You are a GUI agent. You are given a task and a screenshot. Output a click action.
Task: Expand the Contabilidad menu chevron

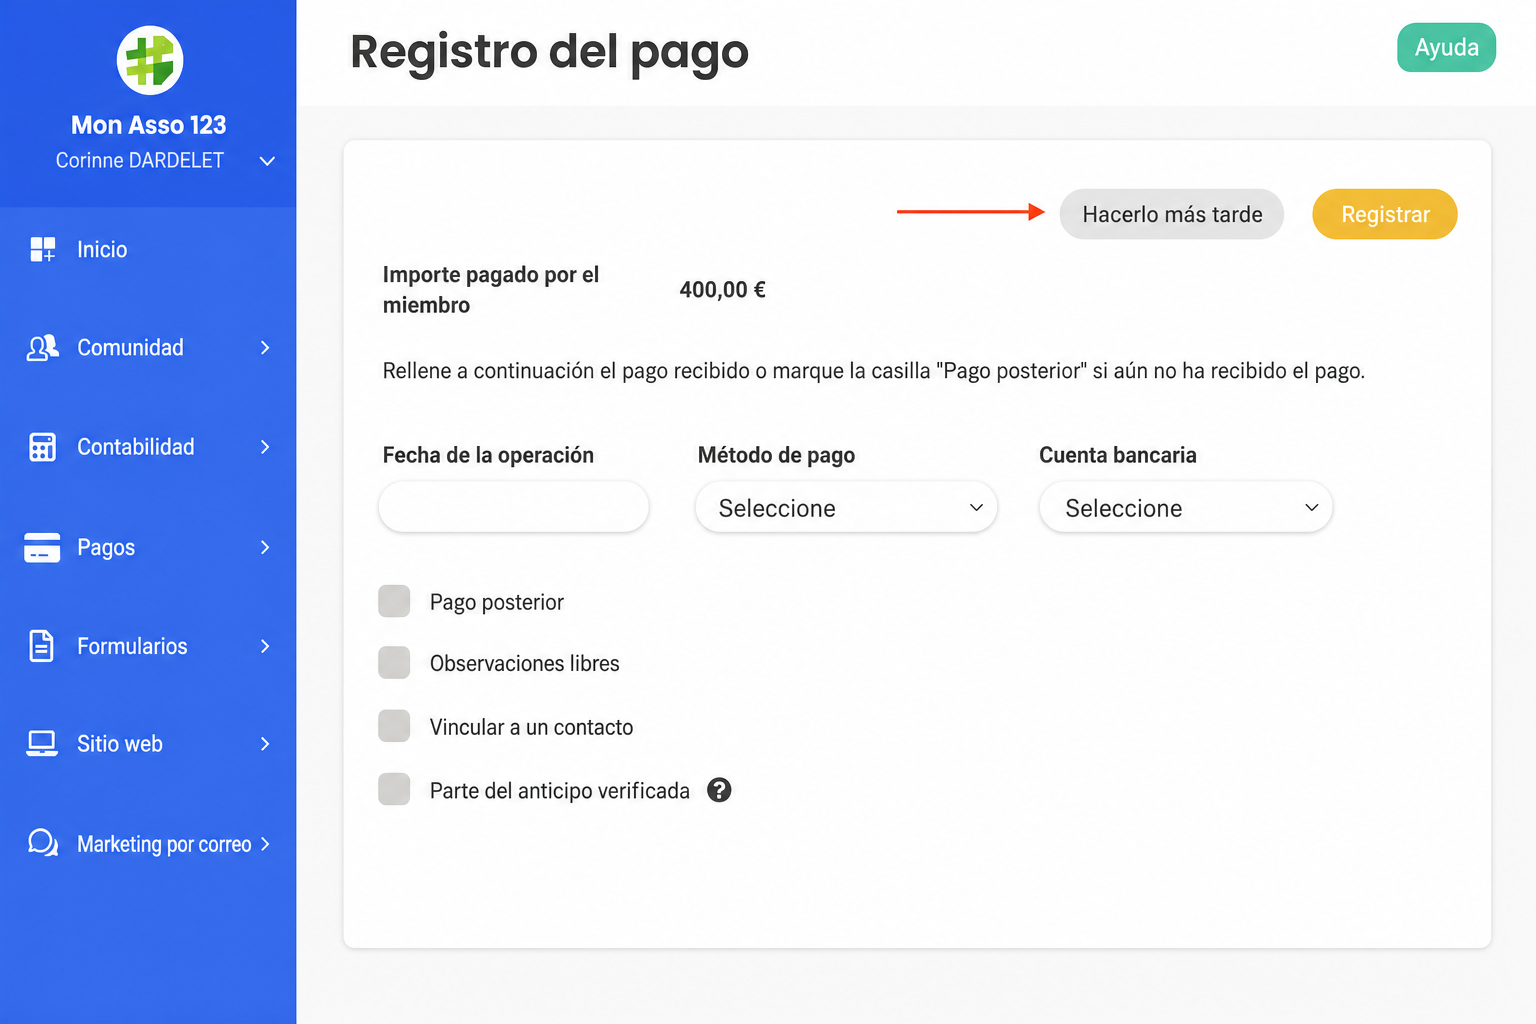(x=265, y=447)
